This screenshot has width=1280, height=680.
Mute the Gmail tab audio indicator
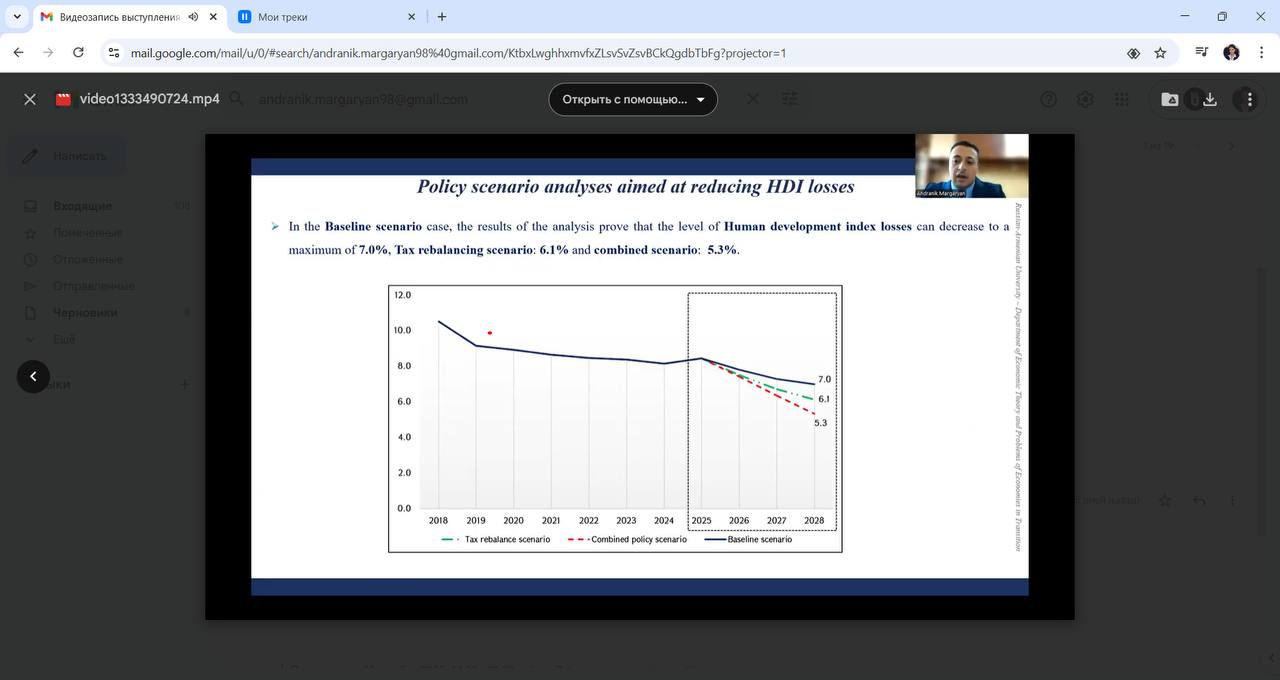click(x=192, y=17)
